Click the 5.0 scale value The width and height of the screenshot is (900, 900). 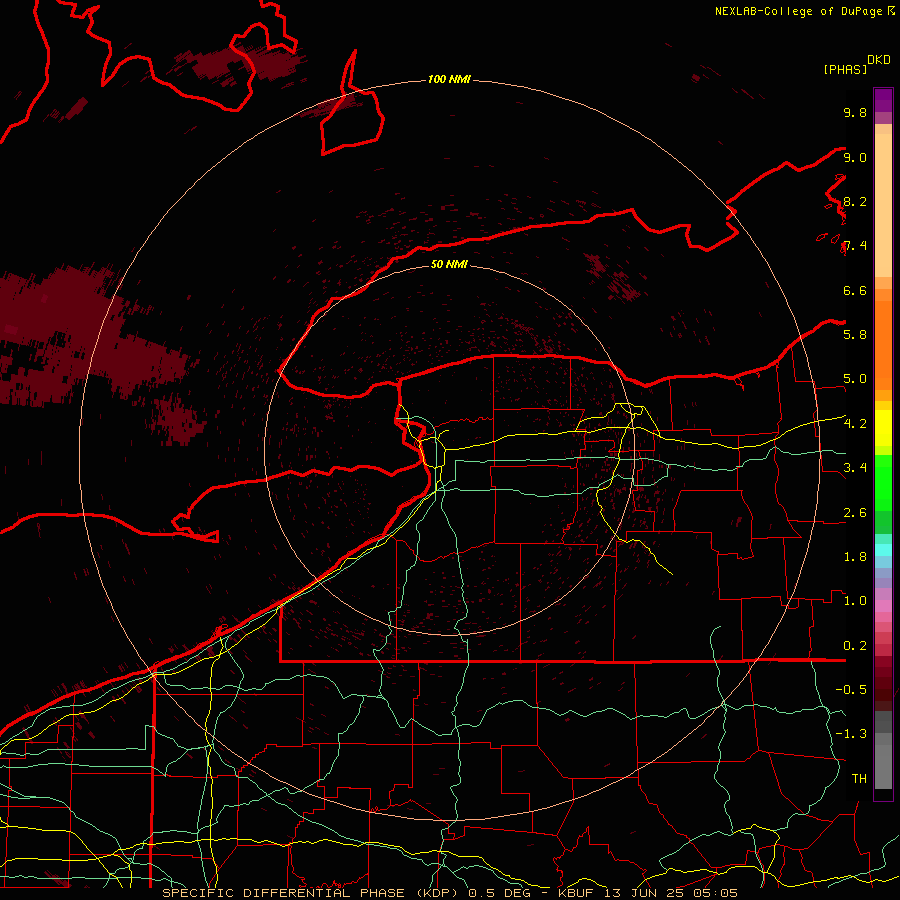855,379
